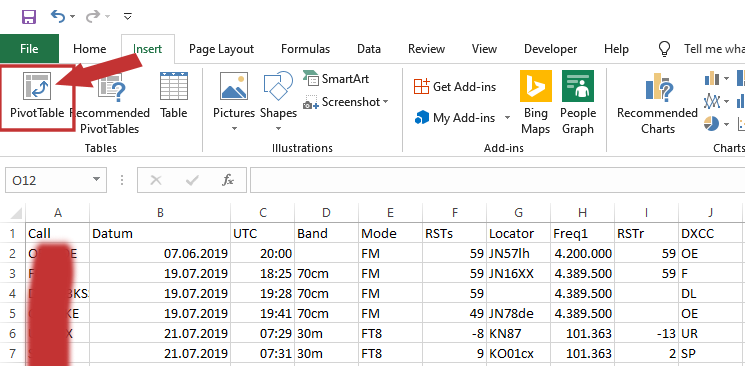
Task: Click Insert Pie Chart icon
Action: [x=712, y=124]
